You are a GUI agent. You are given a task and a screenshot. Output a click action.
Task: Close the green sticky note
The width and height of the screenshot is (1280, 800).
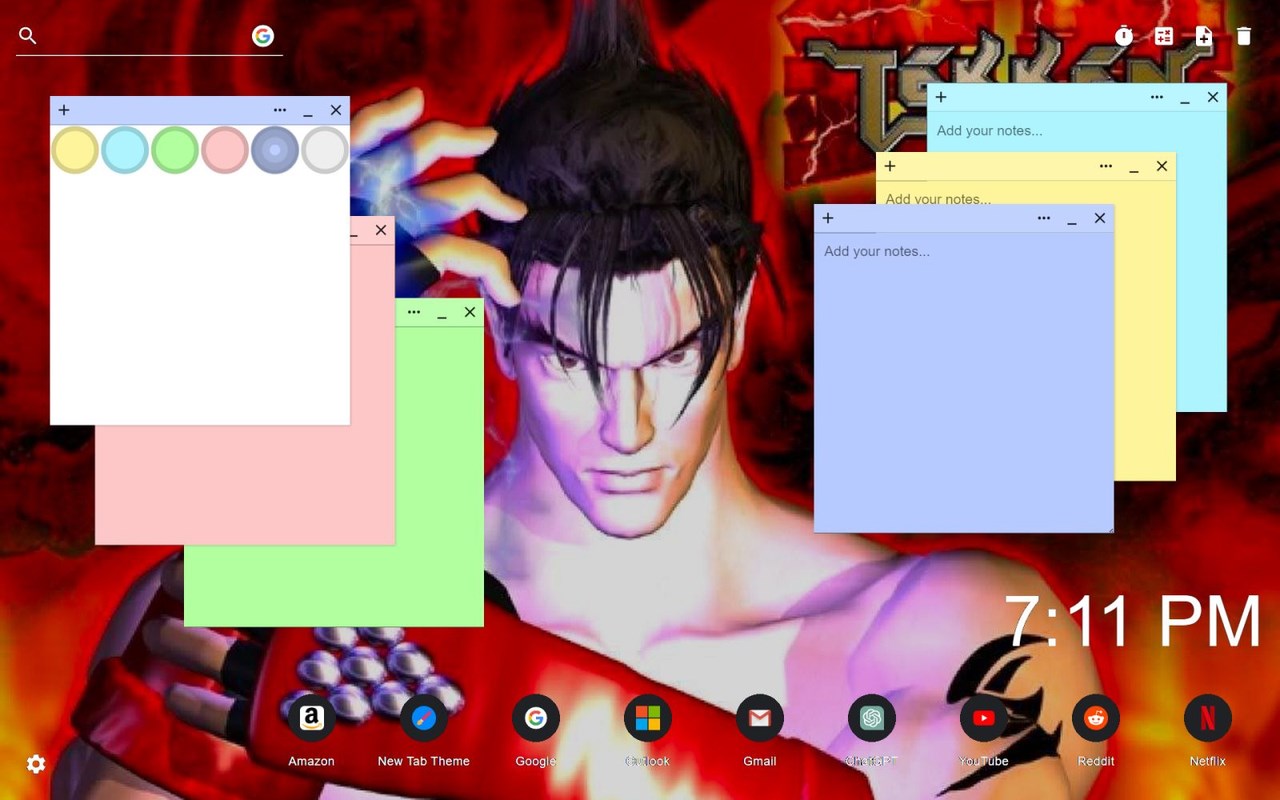click(470, 312)
